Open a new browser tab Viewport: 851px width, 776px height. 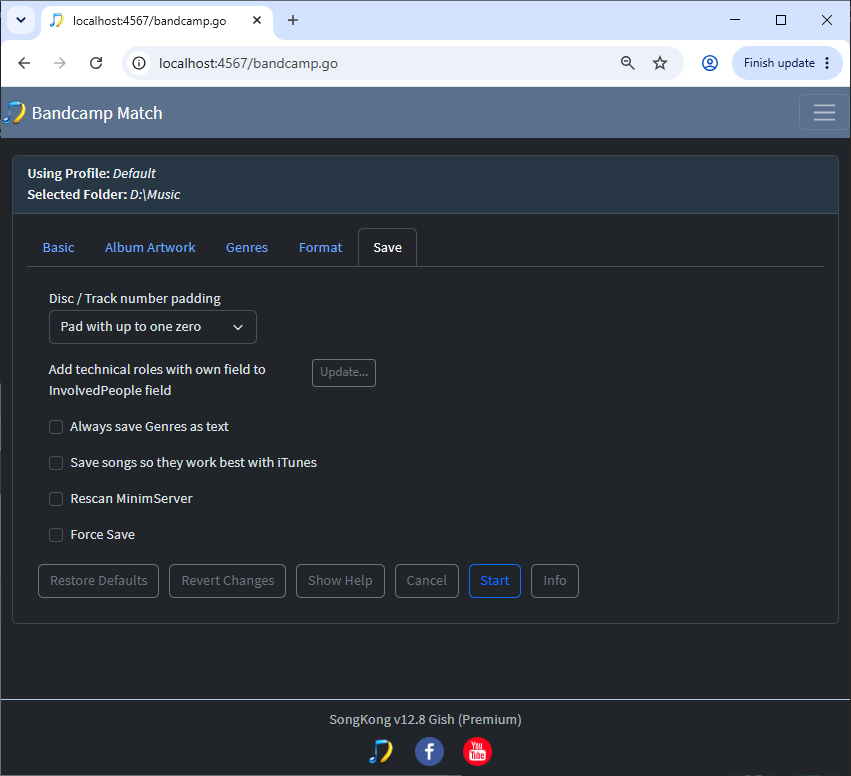pyautogui.click(x=293, y=20)
